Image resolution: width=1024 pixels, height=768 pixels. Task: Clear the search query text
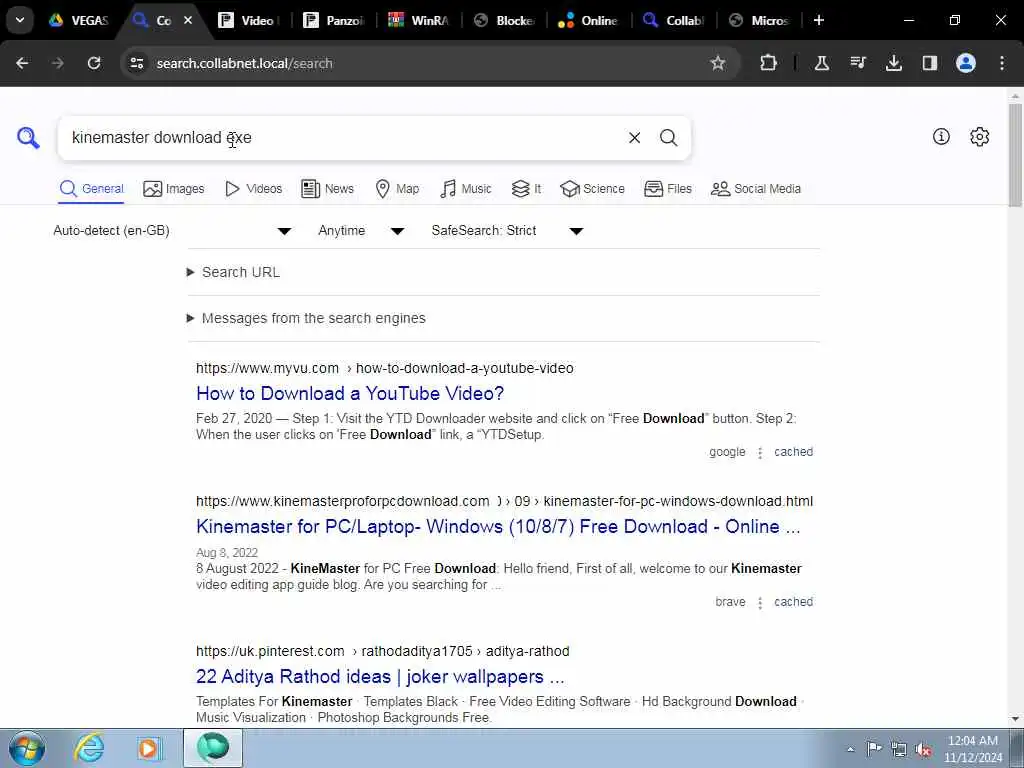pos(634,138)
